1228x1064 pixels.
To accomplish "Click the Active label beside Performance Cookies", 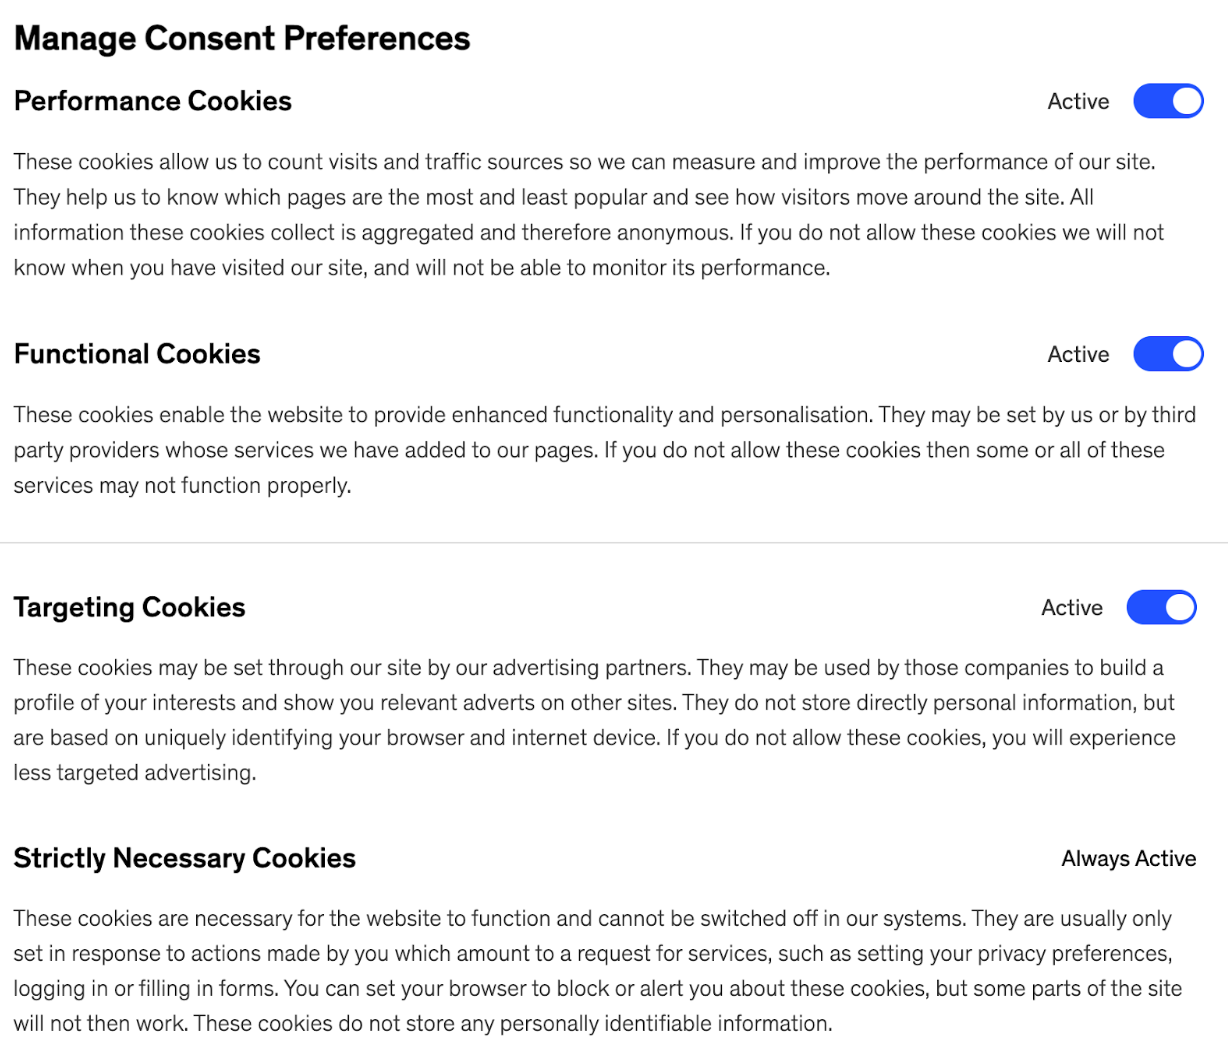I will [1078, 101].
